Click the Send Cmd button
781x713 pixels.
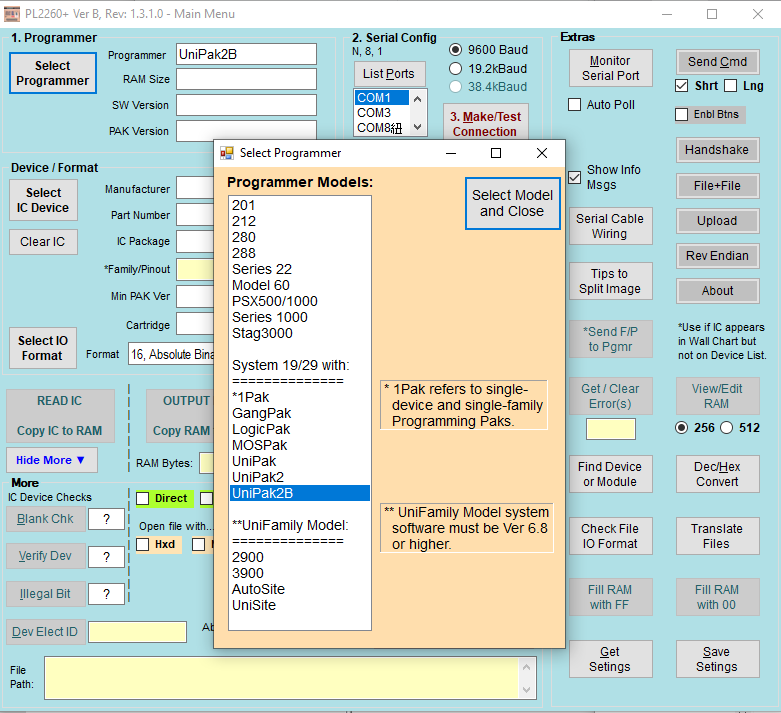(x=717, y=62)
